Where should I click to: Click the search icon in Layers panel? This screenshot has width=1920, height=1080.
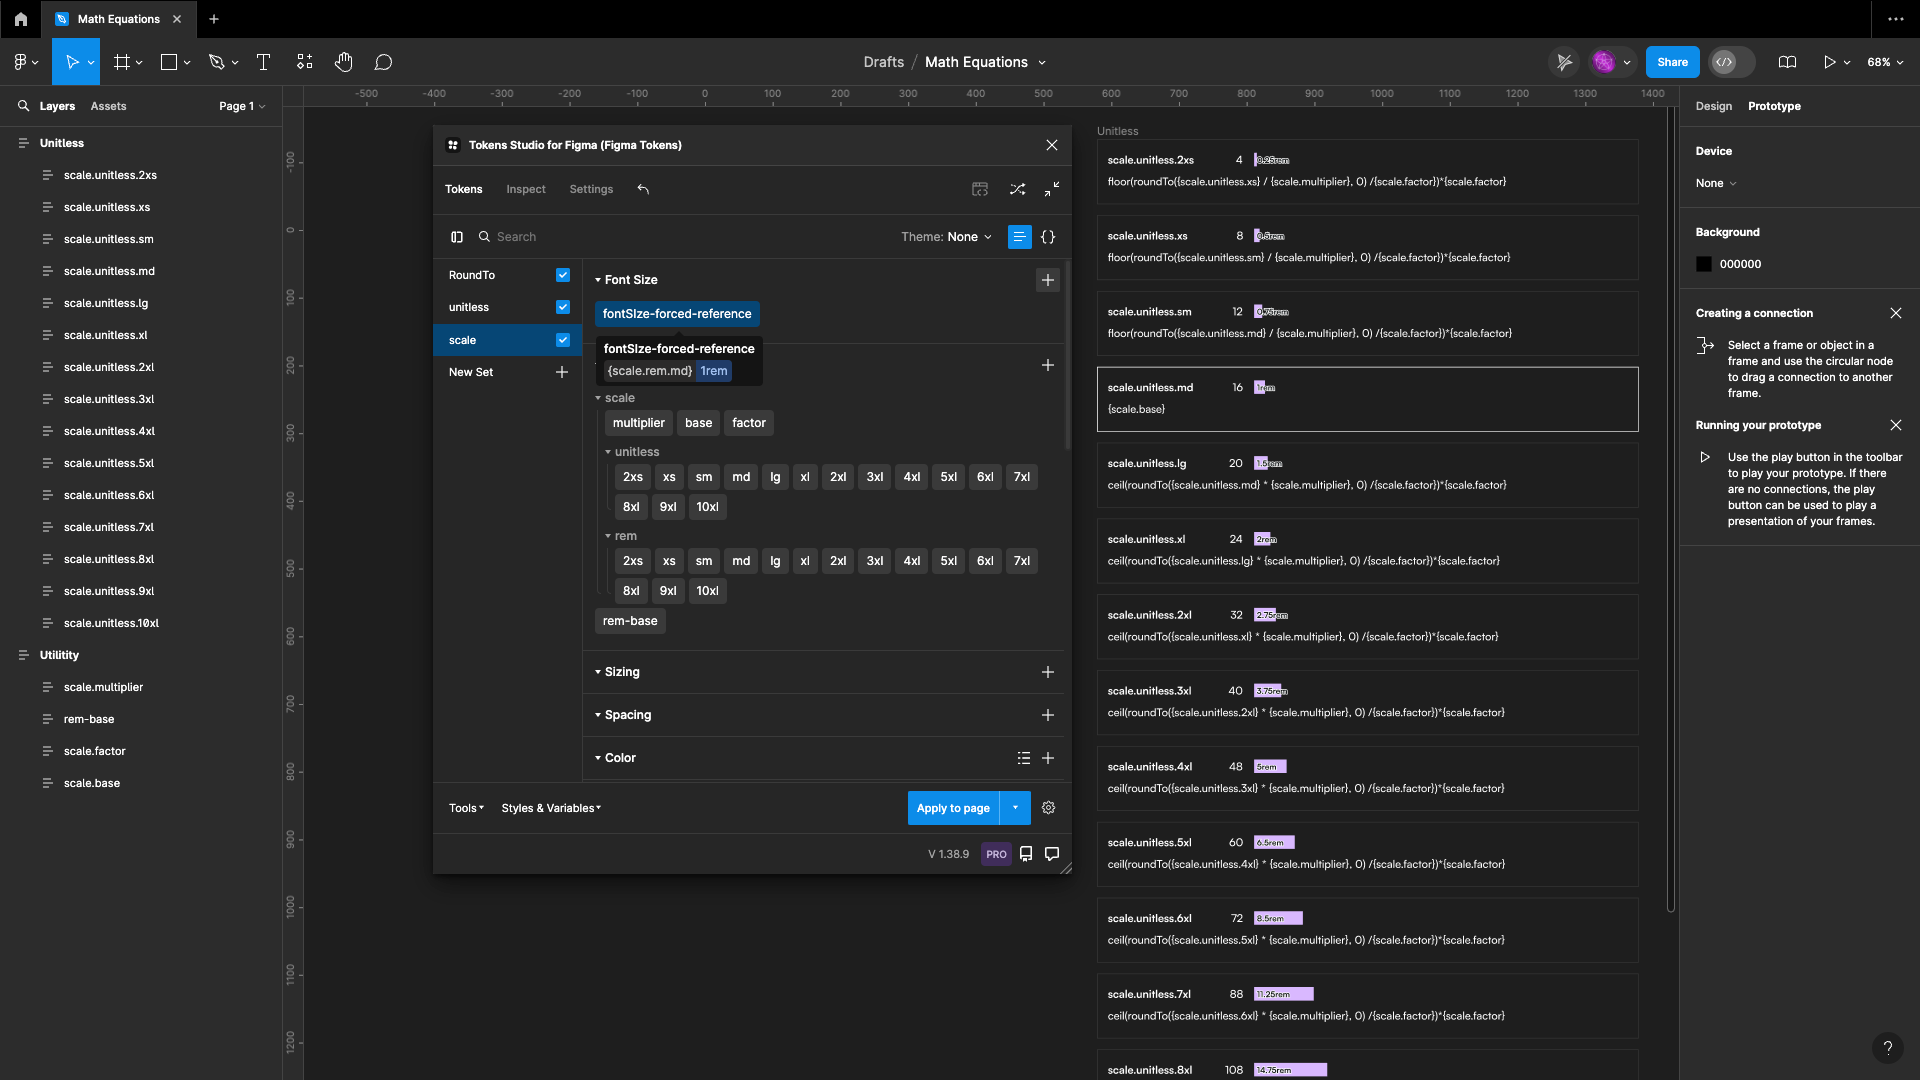(x=23, y=106)
